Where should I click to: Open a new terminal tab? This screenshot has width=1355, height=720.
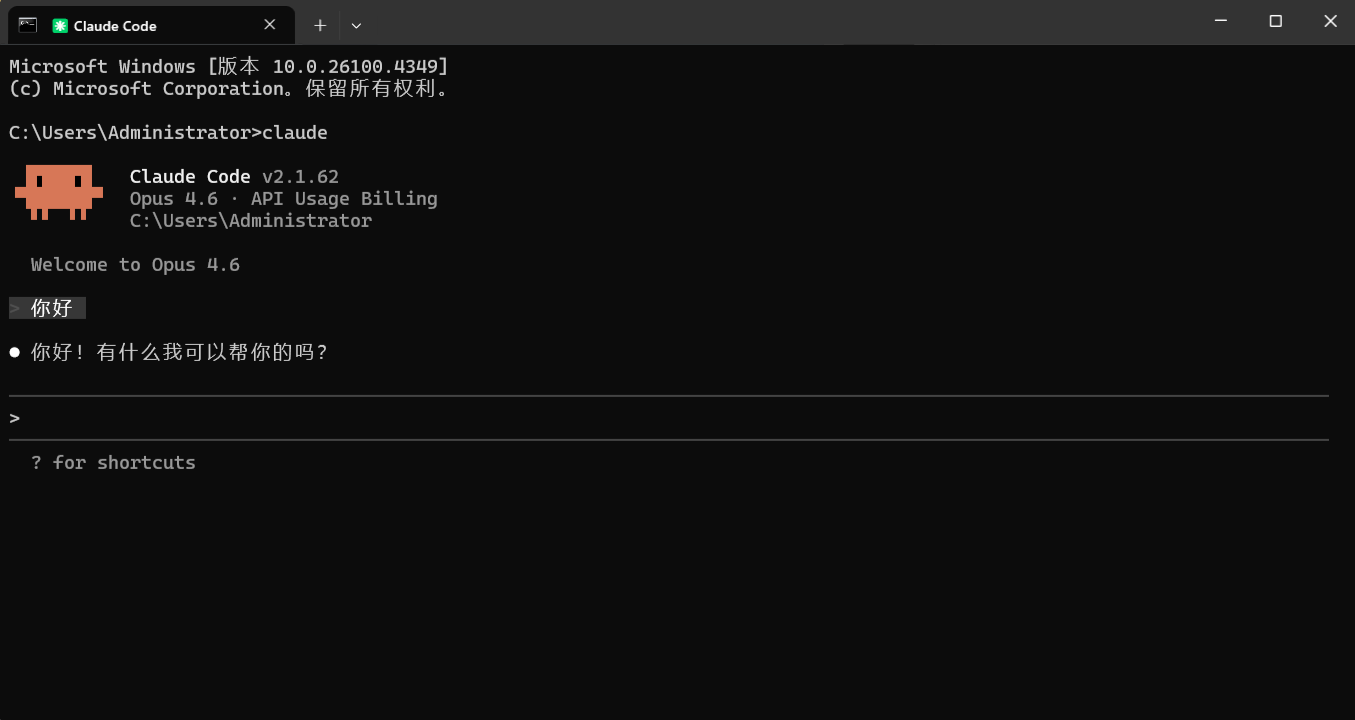[x=320, y=25]
